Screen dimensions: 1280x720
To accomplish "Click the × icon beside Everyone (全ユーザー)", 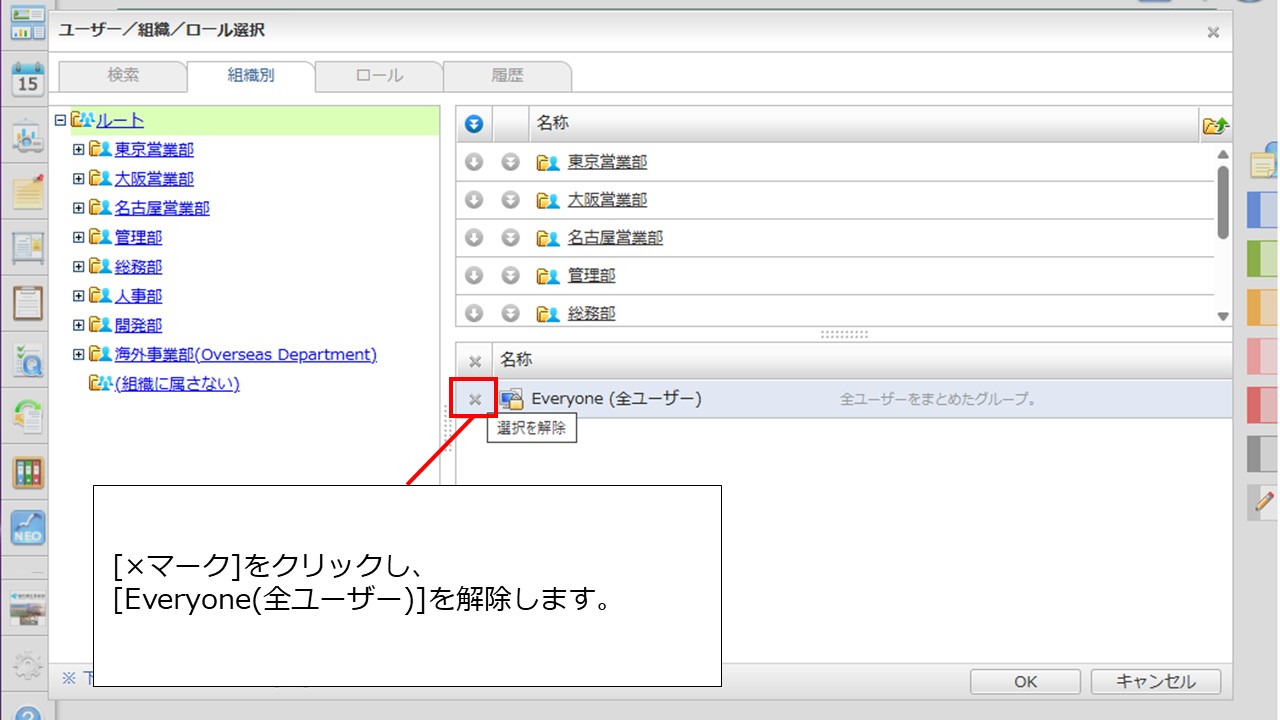I will click(x=475, y=399).
